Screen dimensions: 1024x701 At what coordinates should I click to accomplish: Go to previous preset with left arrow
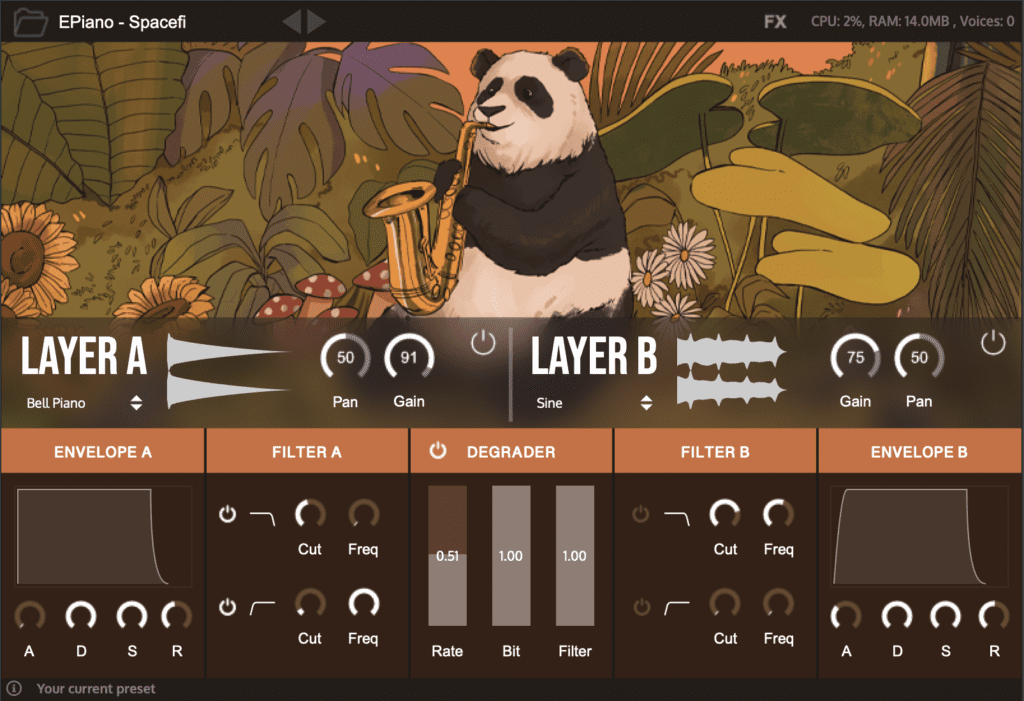(x=292, y=22)
